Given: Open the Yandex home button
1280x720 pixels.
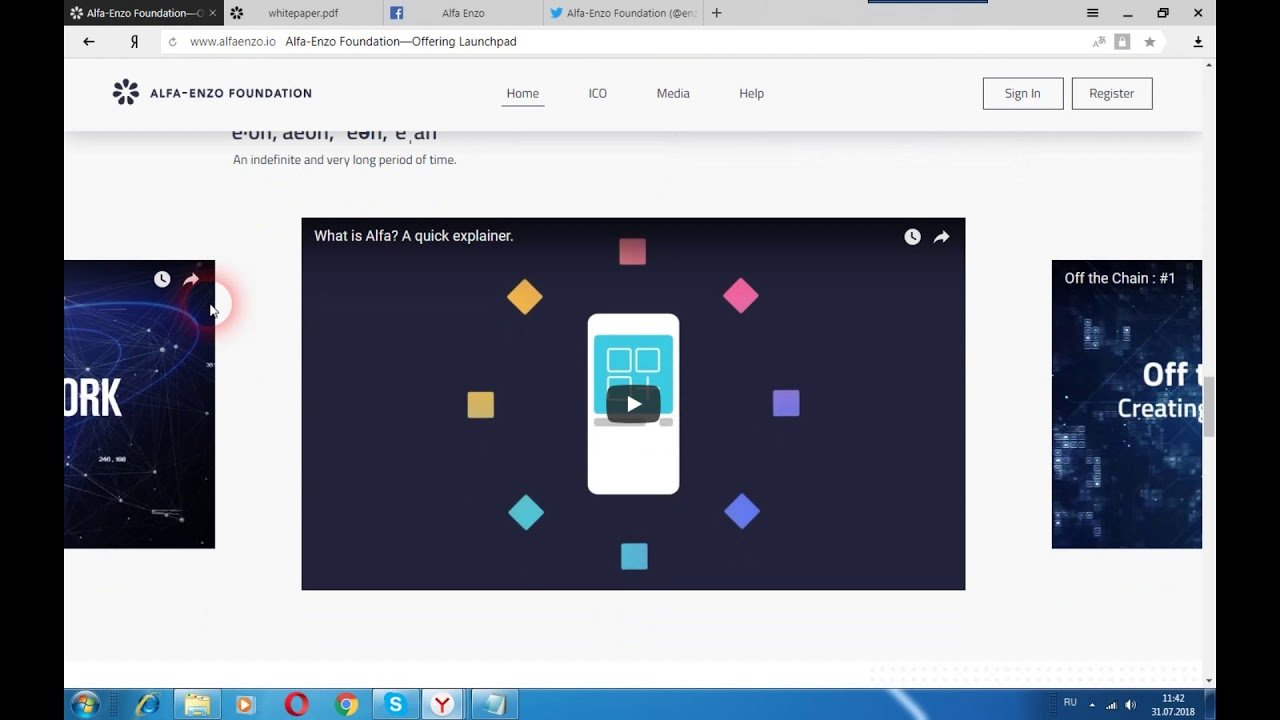Looking at the screenshot, I should (134, 42).
